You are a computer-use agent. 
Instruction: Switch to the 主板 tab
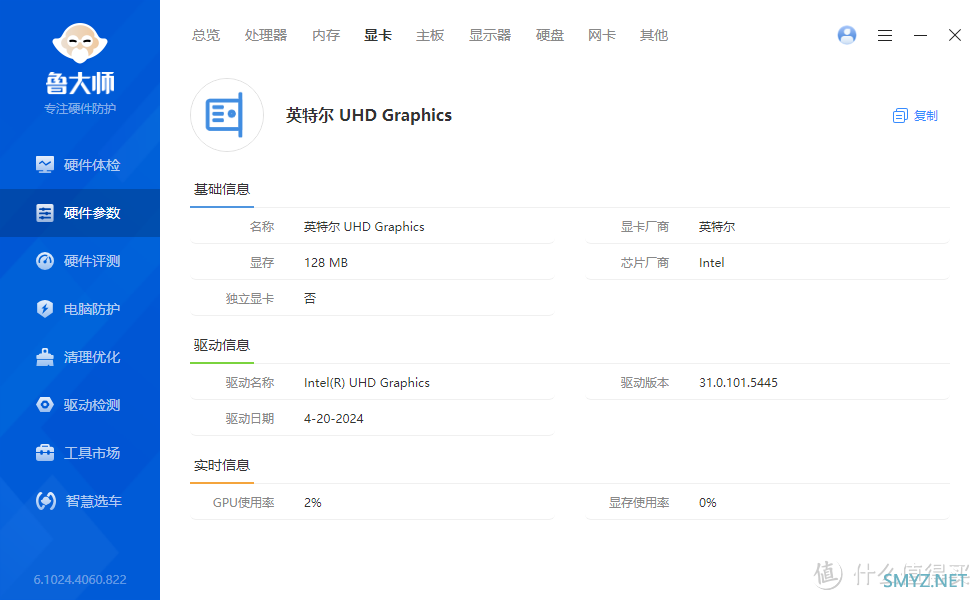point(430,36)
